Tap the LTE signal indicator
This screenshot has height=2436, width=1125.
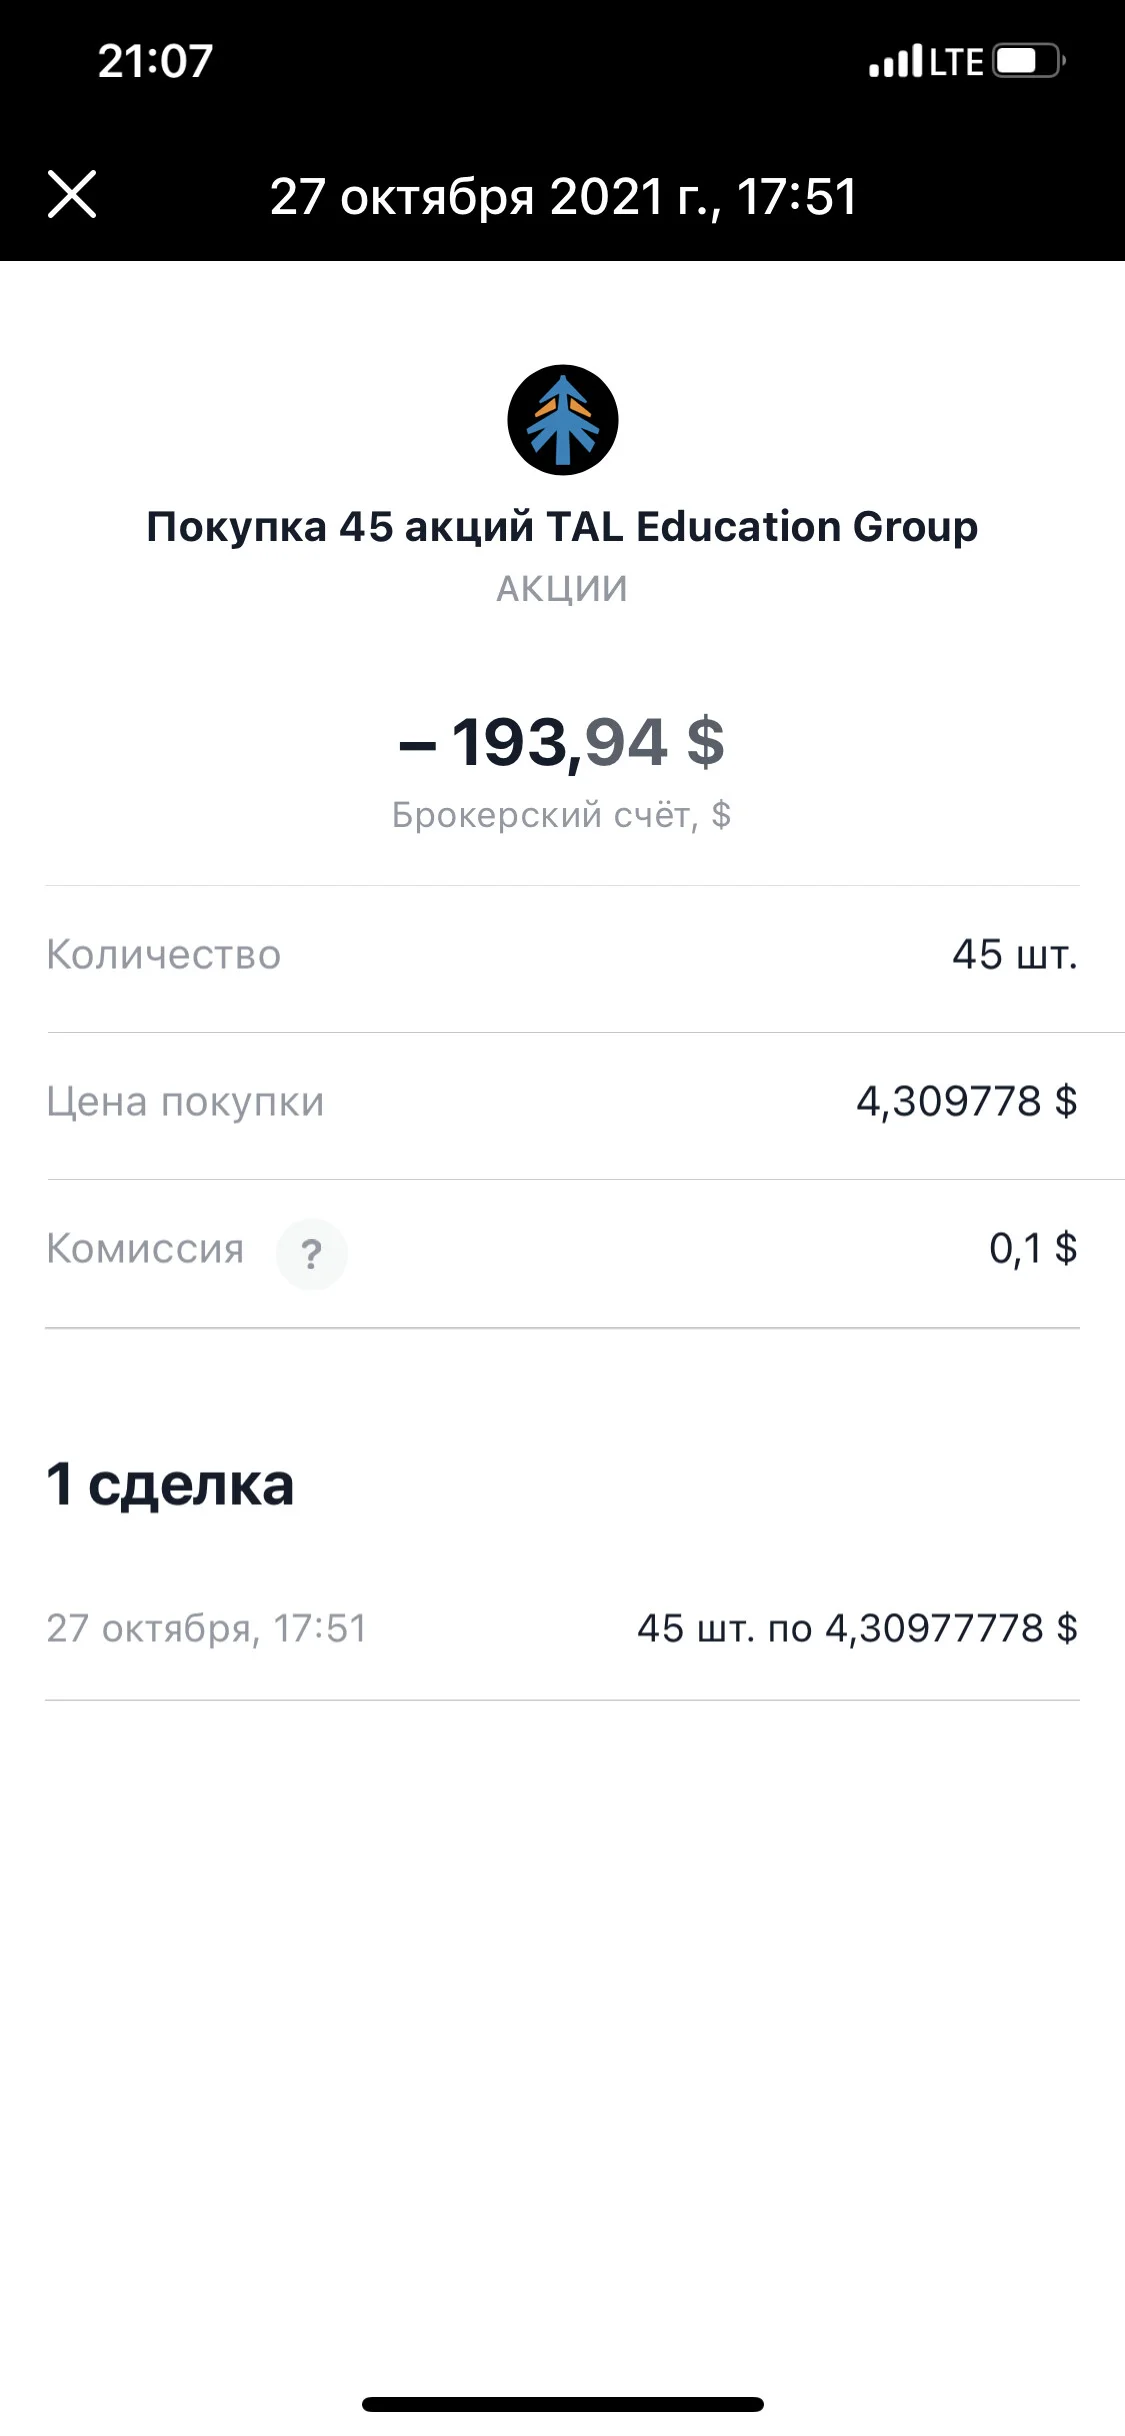pos(957,62)
